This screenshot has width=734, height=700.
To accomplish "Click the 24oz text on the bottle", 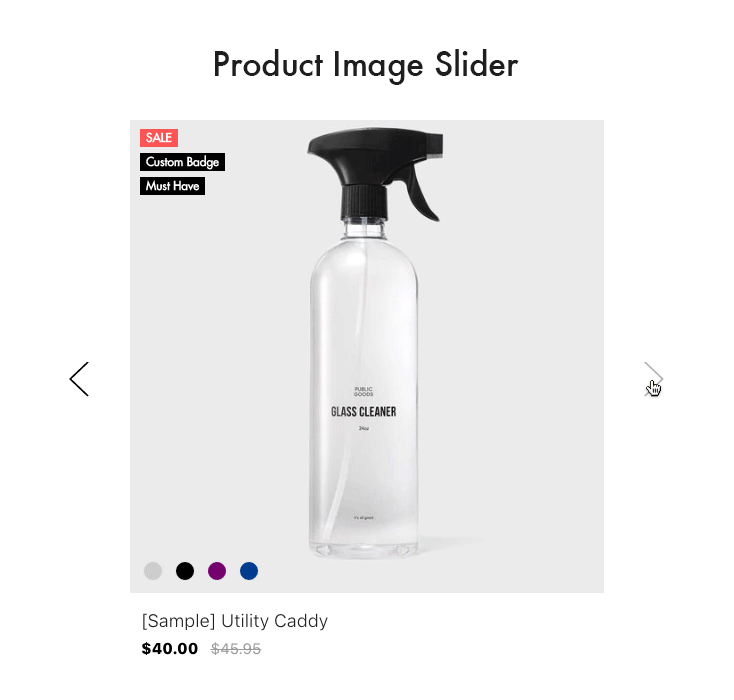I will coord(364,428).
